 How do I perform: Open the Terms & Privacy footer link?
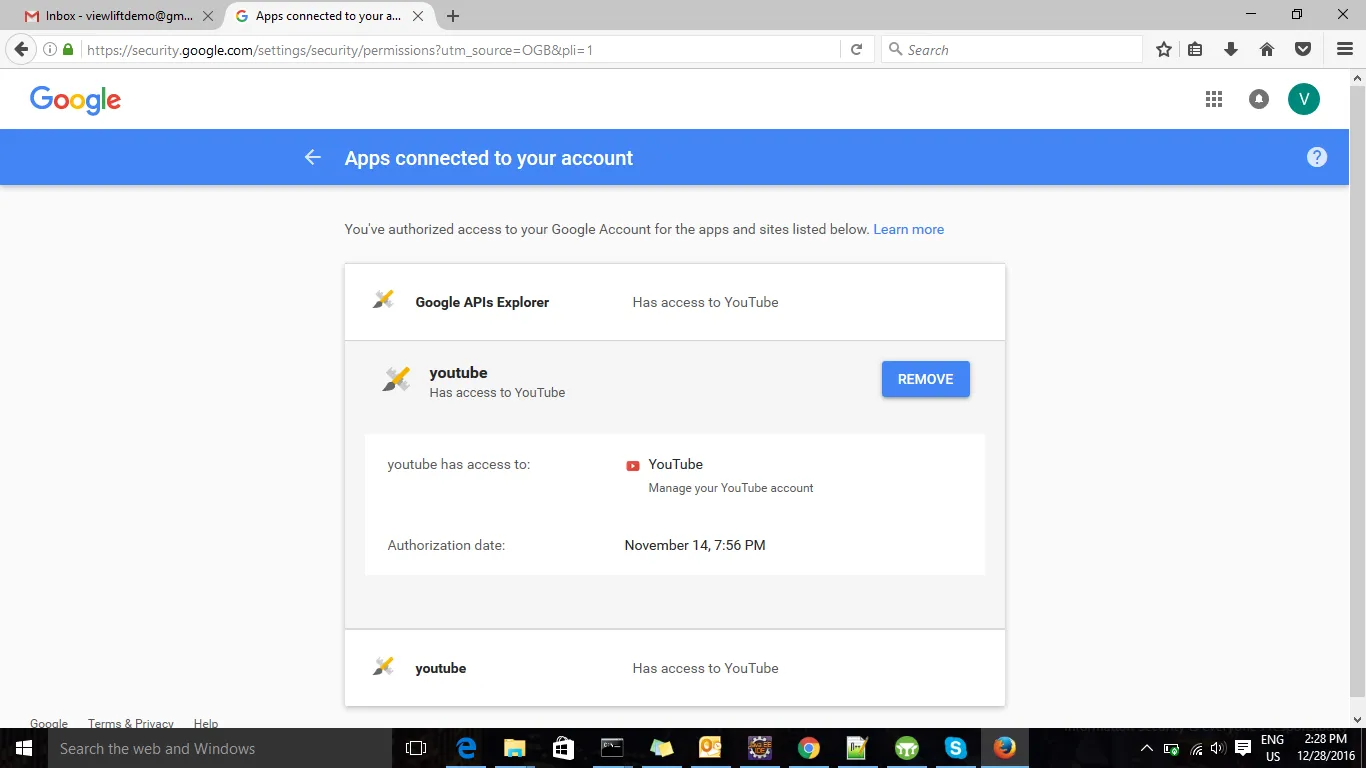[131, 723]
